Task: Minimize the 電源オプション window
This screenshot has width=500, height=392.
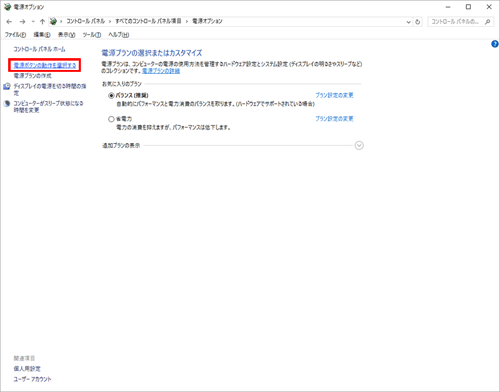Action: point(448,7)
